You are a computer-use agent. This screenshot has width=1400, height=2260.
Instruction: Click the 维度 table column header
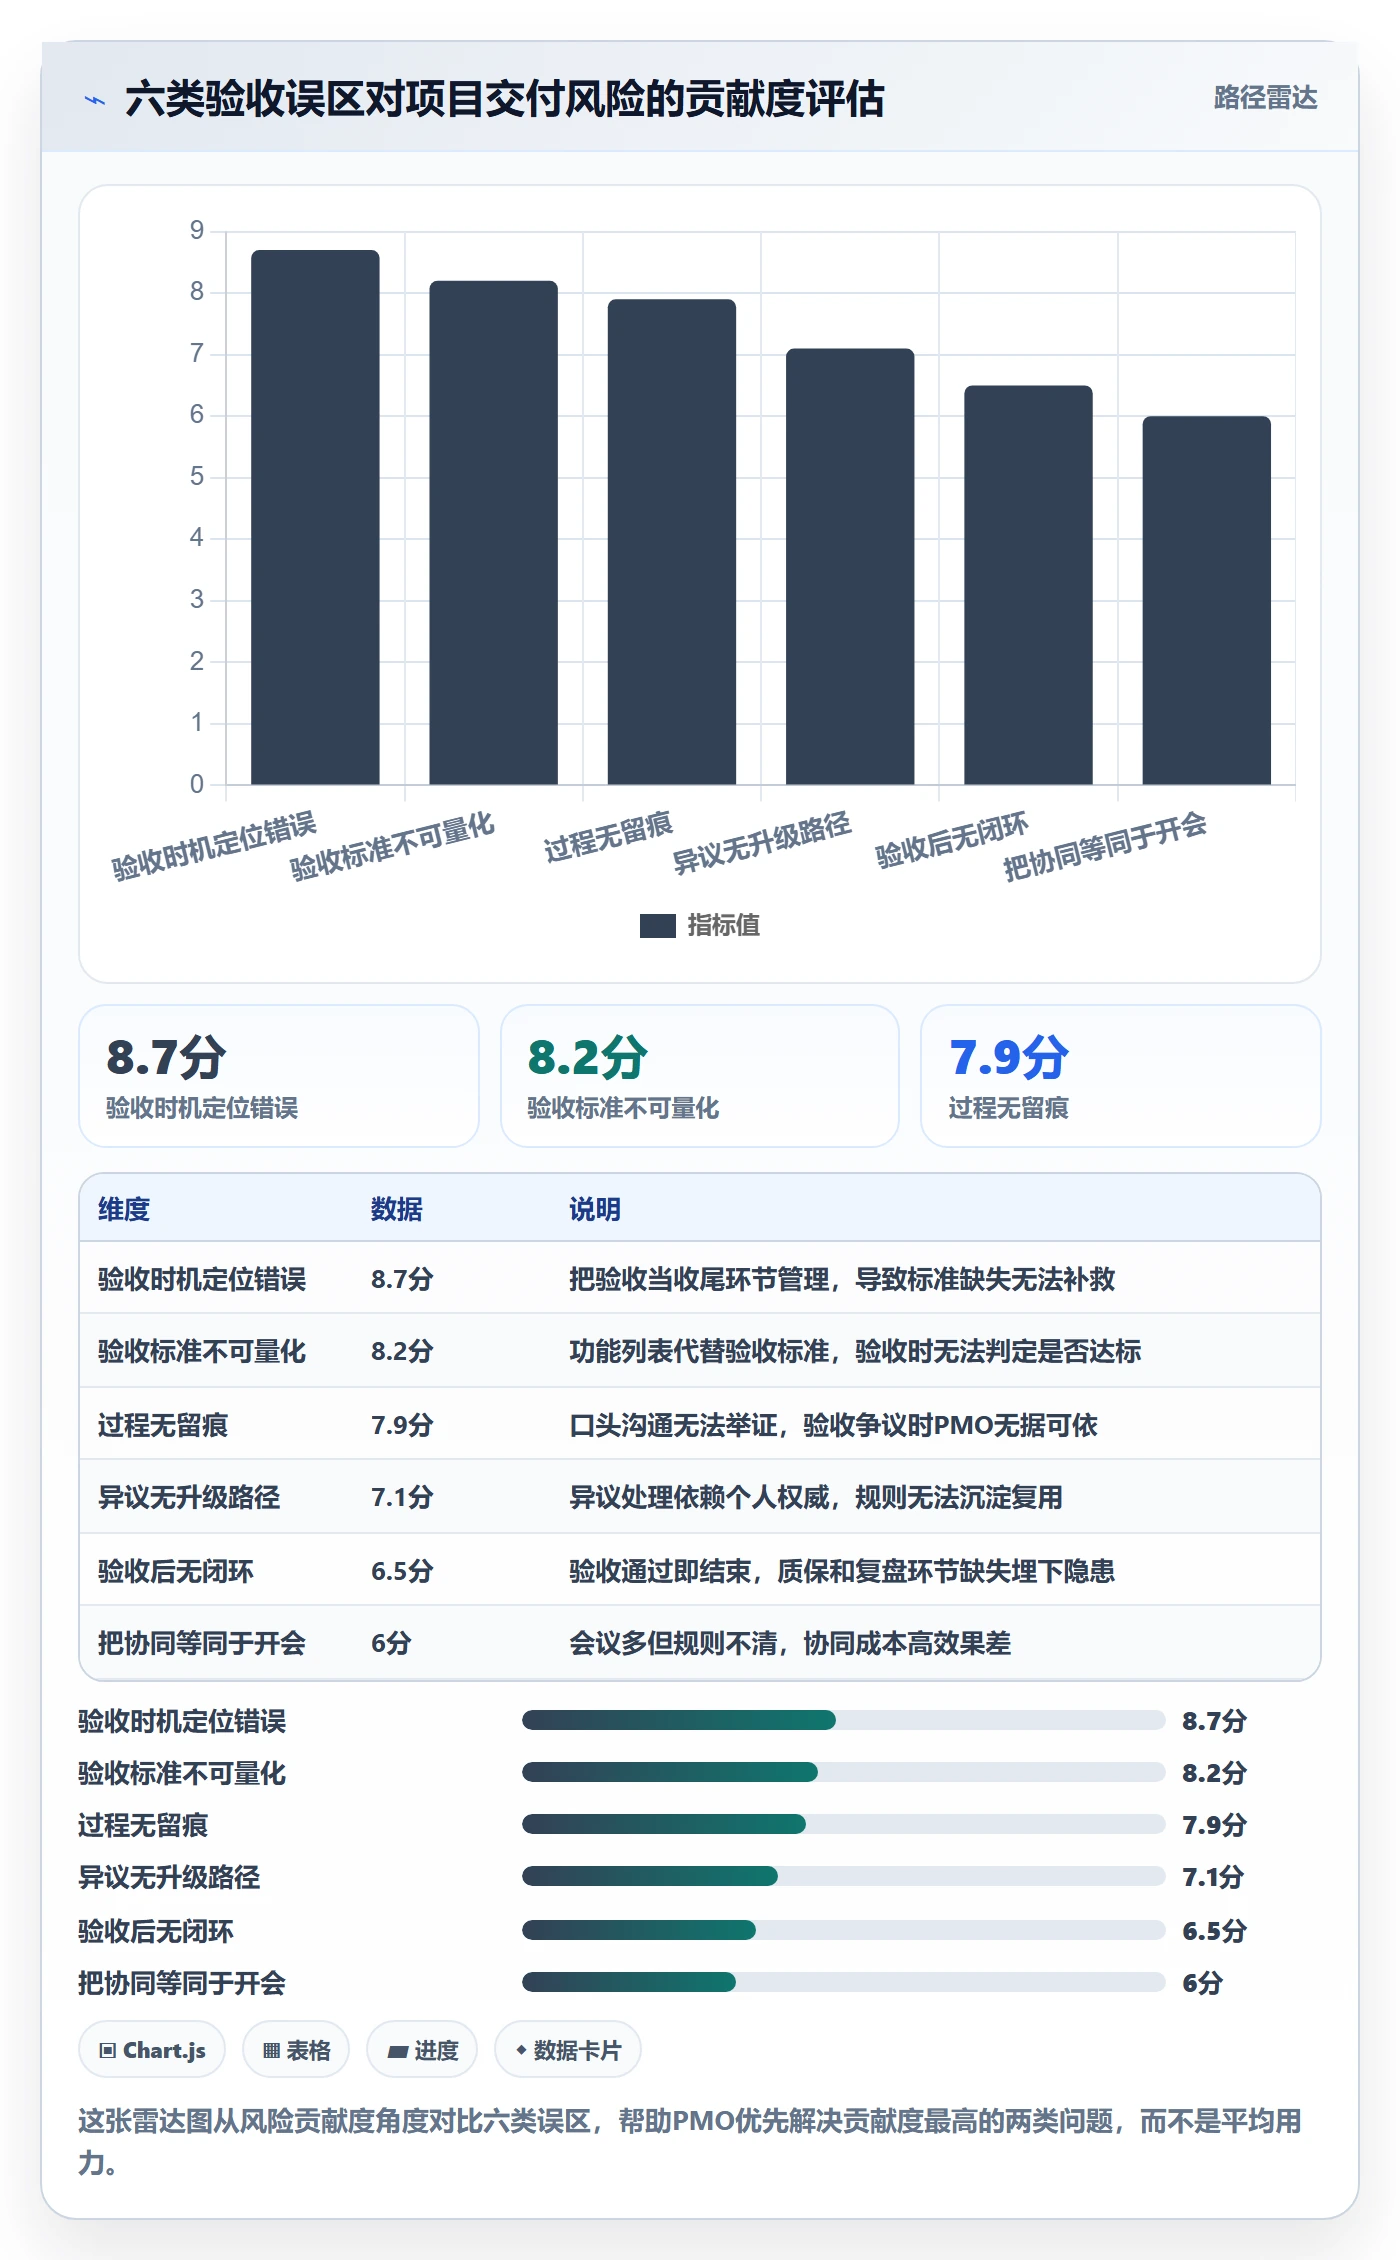[124, 1209]
